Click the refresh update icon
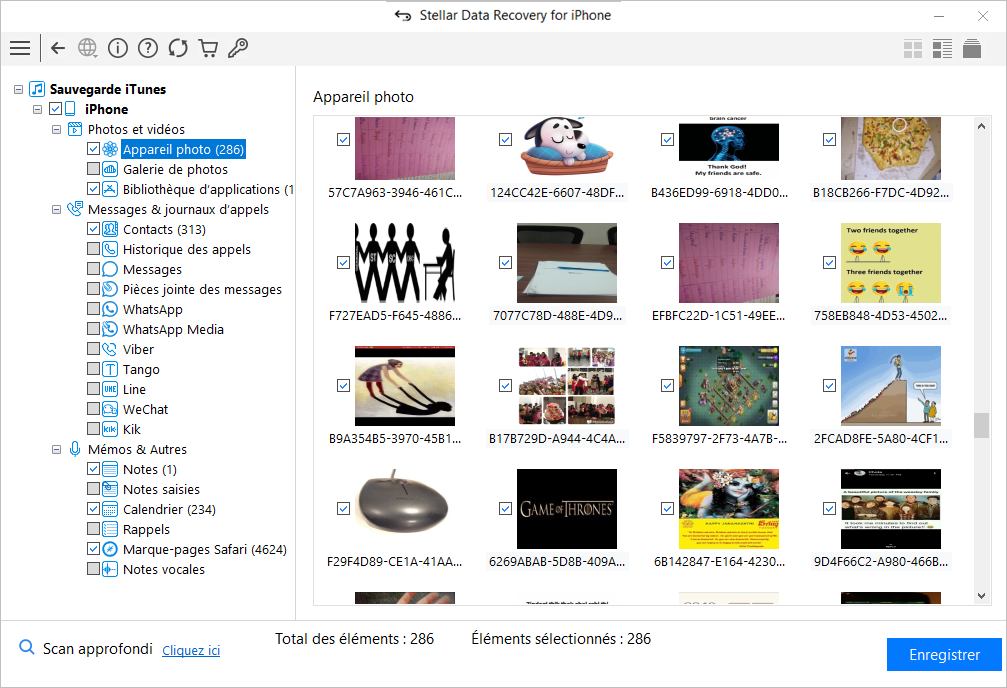The image size is (1007, 688). (x=178, y=48)
